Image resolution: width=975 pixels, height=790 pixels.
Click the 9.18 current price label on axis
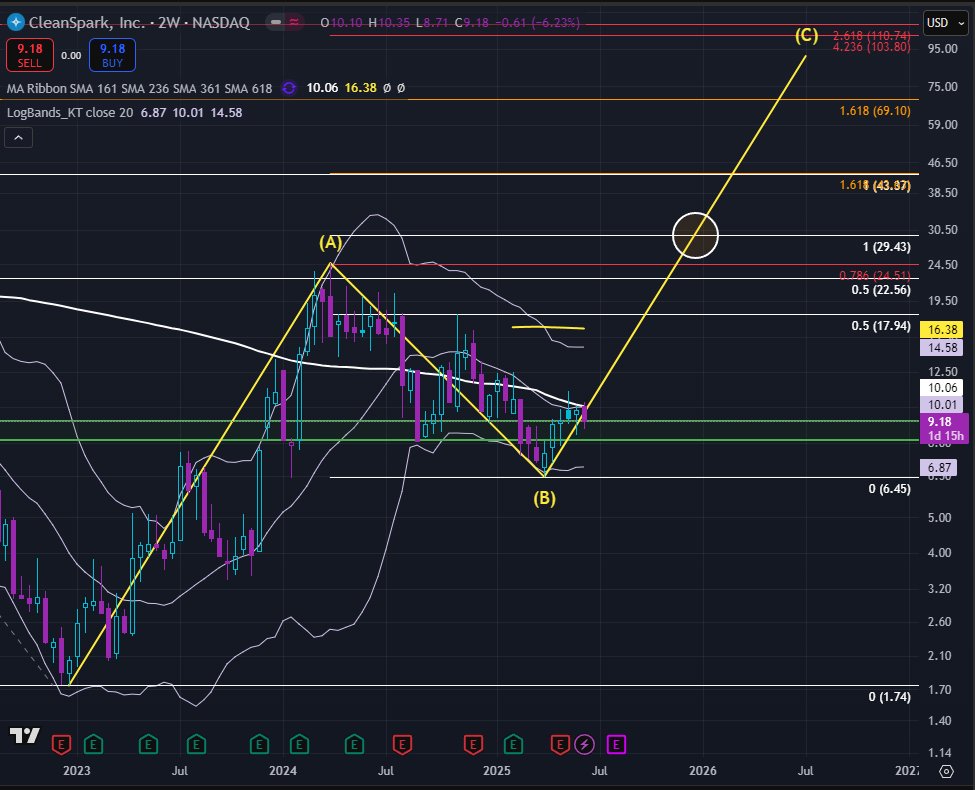(x=938, y=422)
